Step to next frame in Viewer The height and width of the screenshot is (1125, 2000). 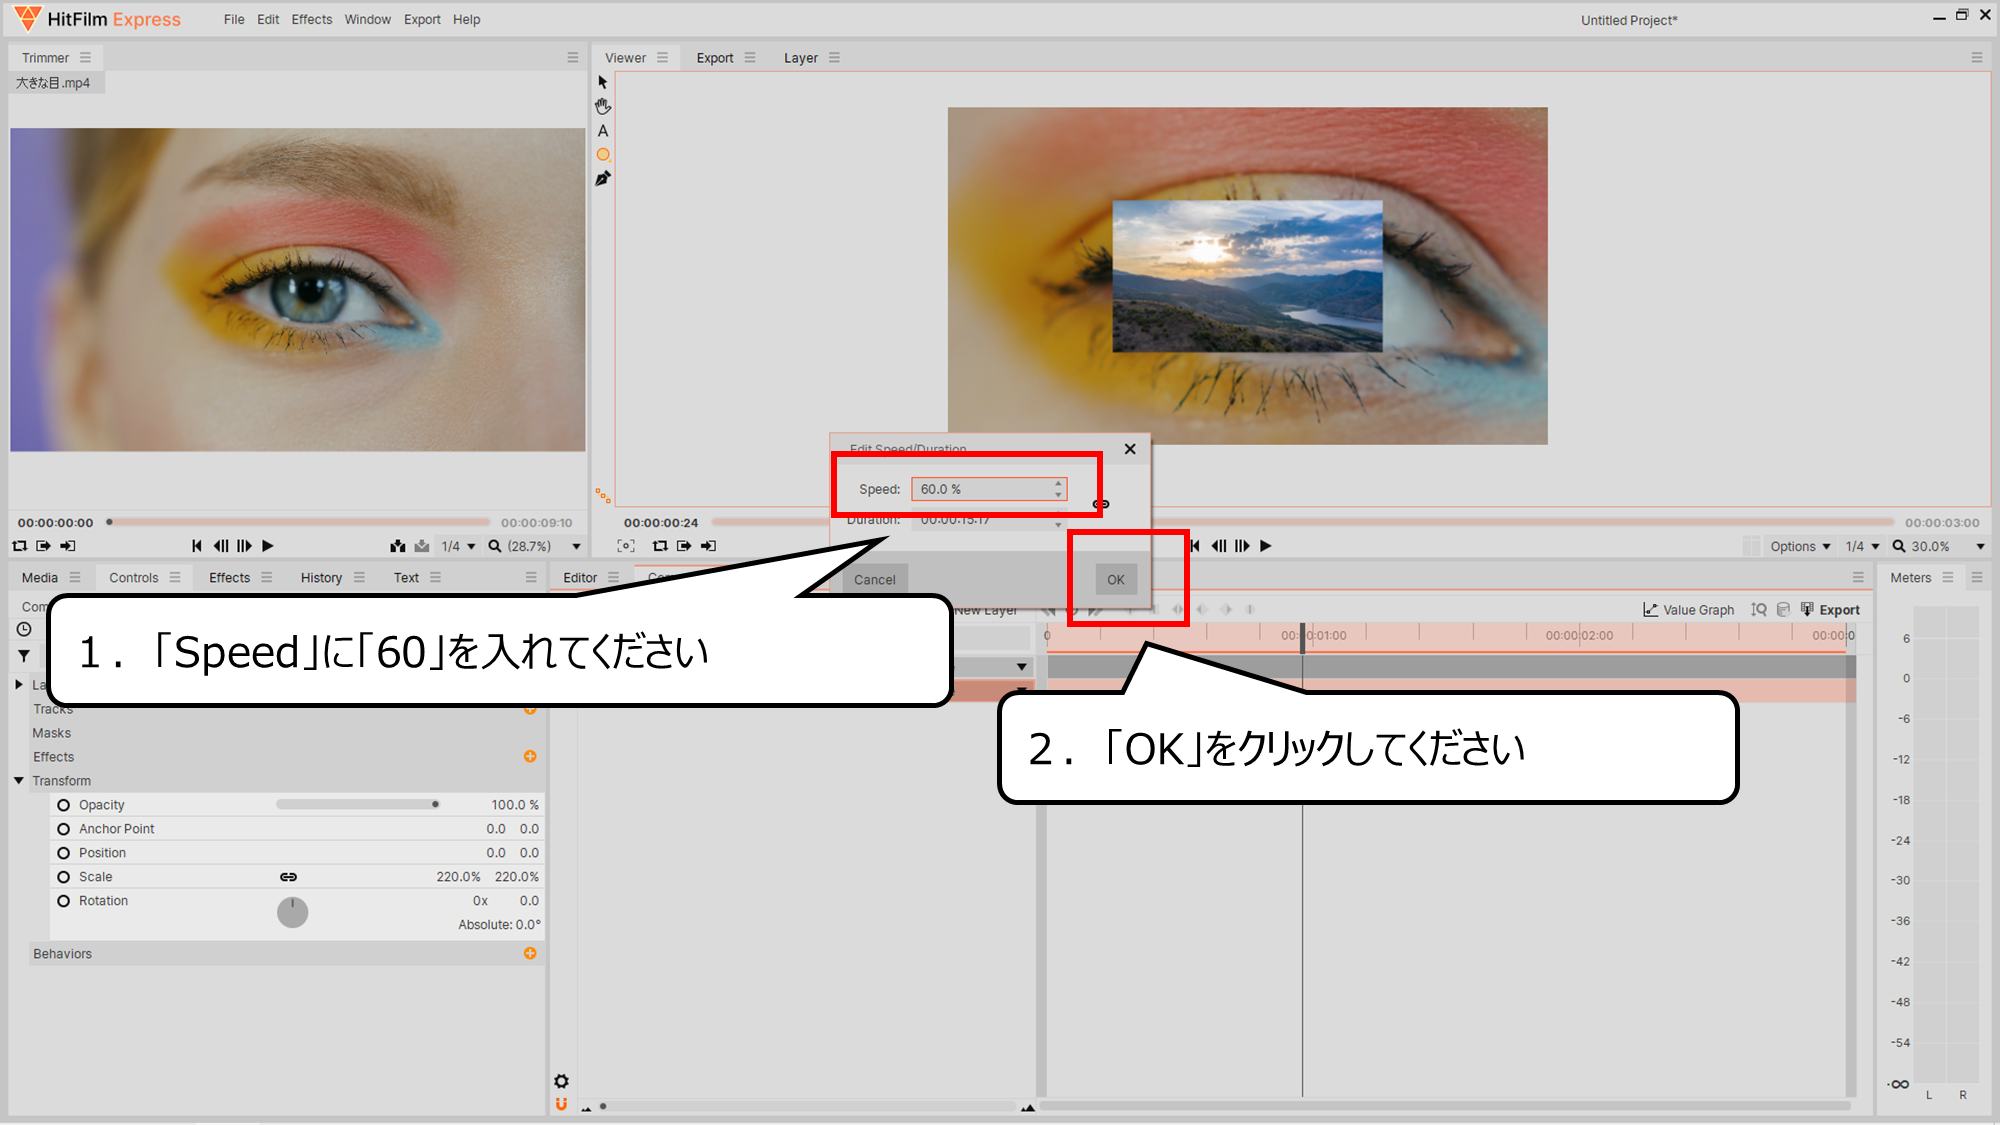tap(1242, 546)
